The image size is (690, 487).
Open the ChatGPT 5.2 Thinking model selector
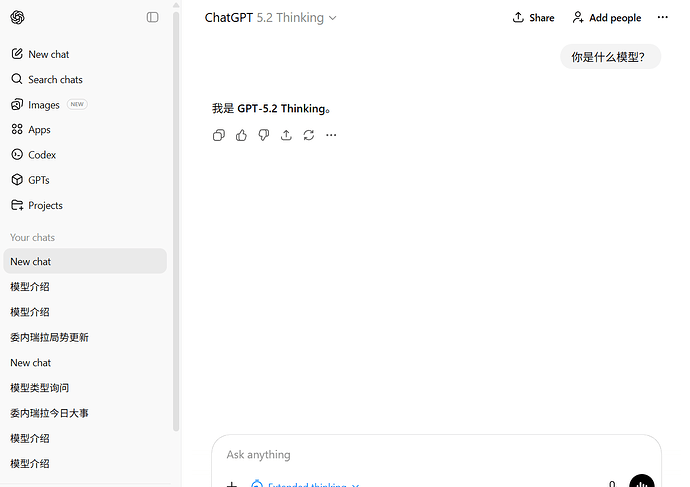(x=271, y=18)
